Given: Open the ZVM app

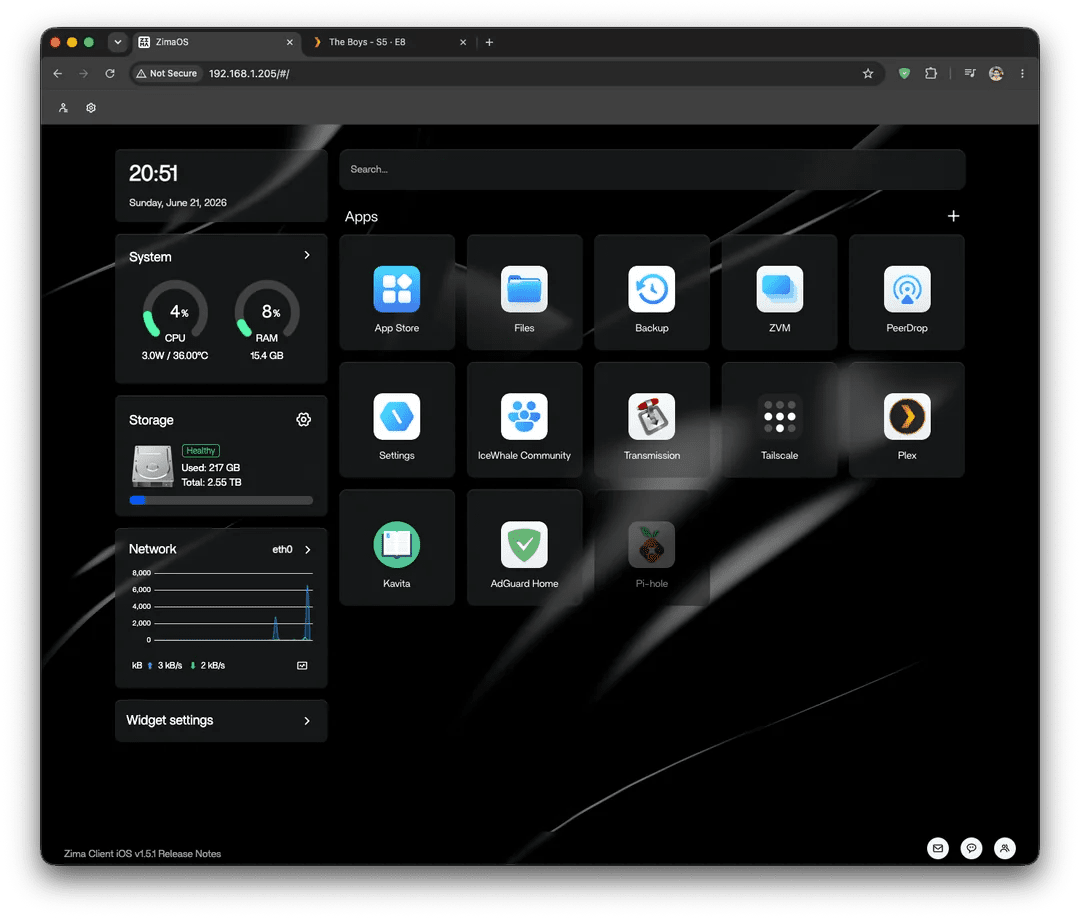Looking at the screenshot, I should (x=779, y=292).
